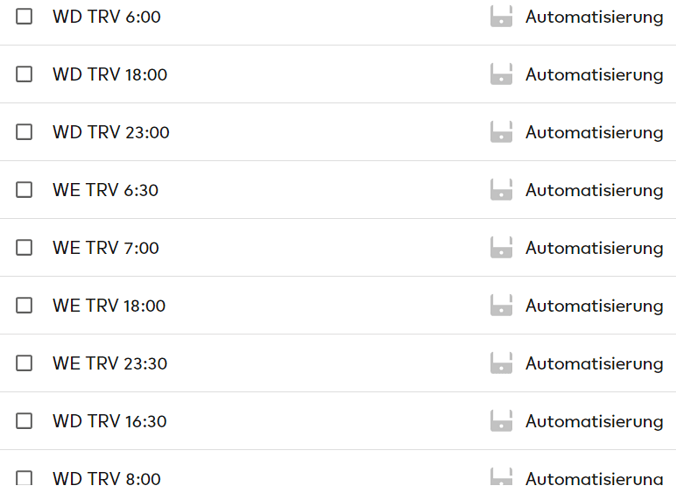Click the automation icon for WD TRV 23:00

click(x=501, y=132)
